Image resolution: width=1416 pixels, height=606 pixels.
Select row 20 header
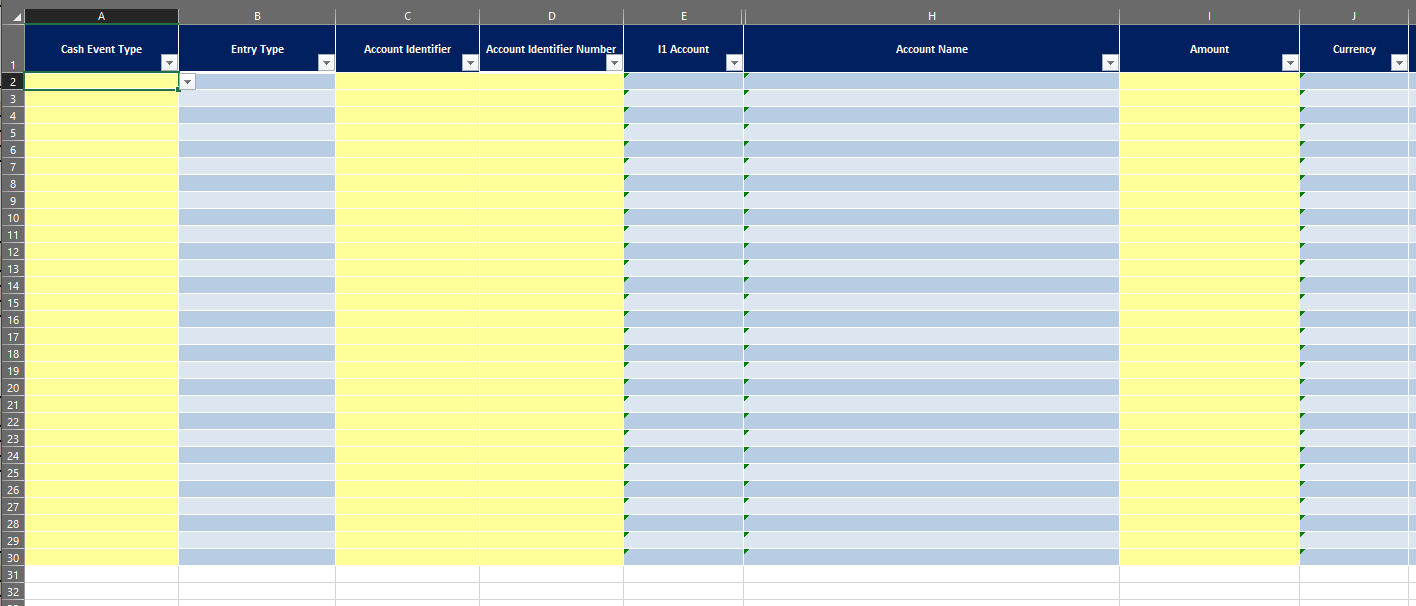(12, 388)
